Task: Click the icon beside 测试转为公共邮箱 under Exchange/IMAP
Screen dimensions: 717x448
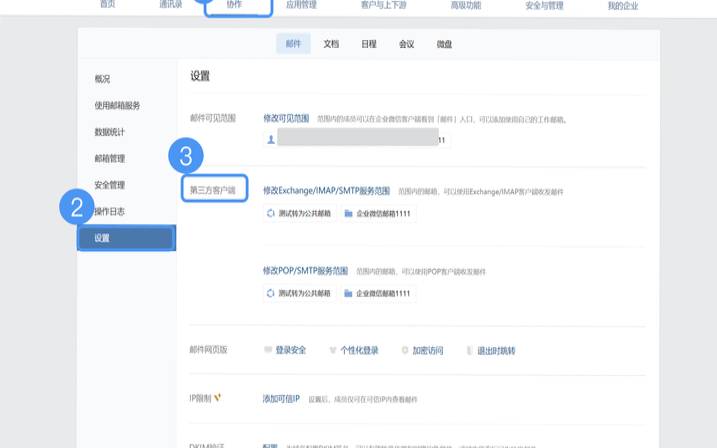Action: pos(271,213)
